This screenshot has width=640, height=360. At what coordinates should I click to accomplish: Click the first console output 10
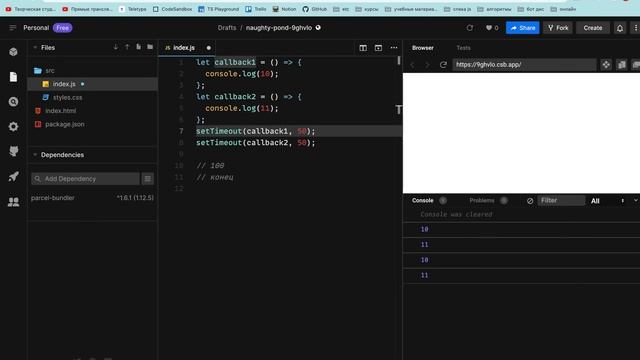click(x=424, y=229)
